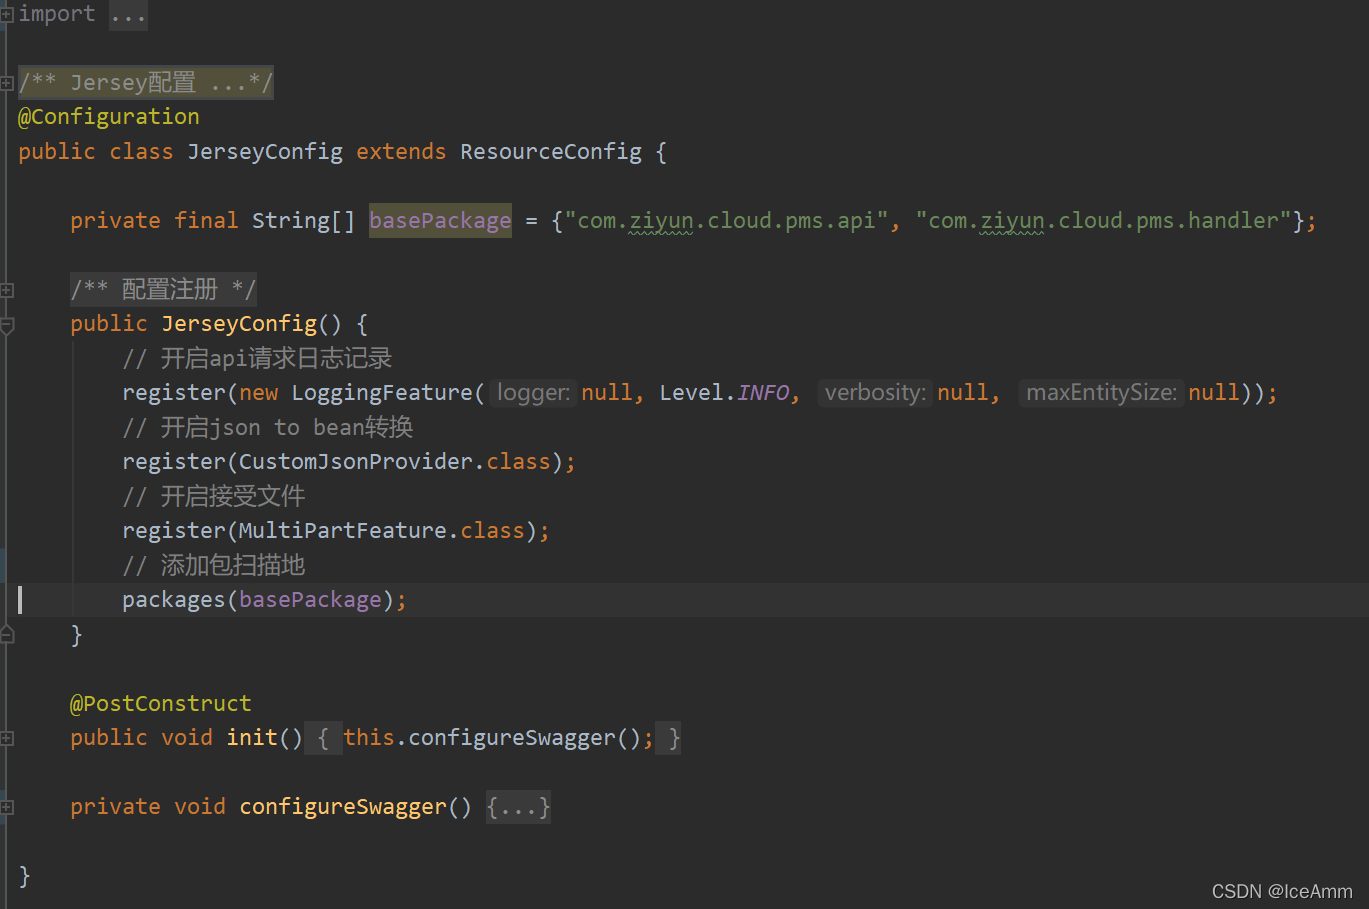Click the comment 添加包扫描地
1369x909 pixels.
click(x=213, y=566)
